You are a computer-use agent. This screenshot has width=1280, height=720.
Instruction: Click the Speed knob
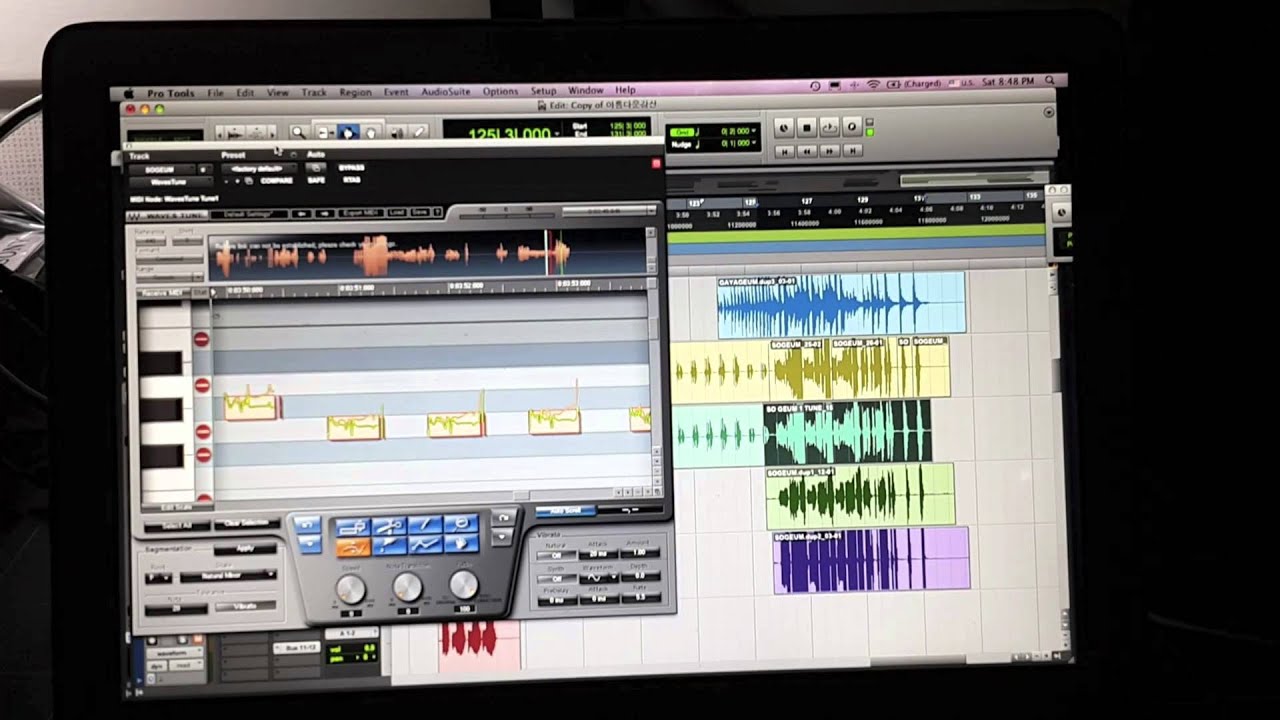tap(350, 588)
